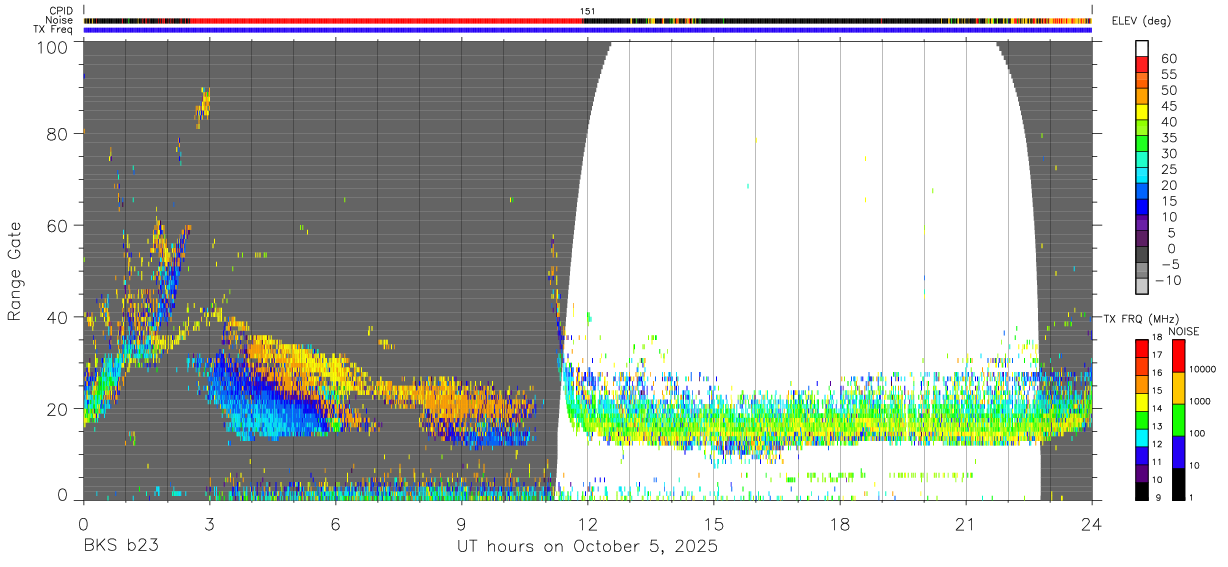The image size is (1228, 567).
Task: Click elevation scale value 55
Action: point(1167,73)
